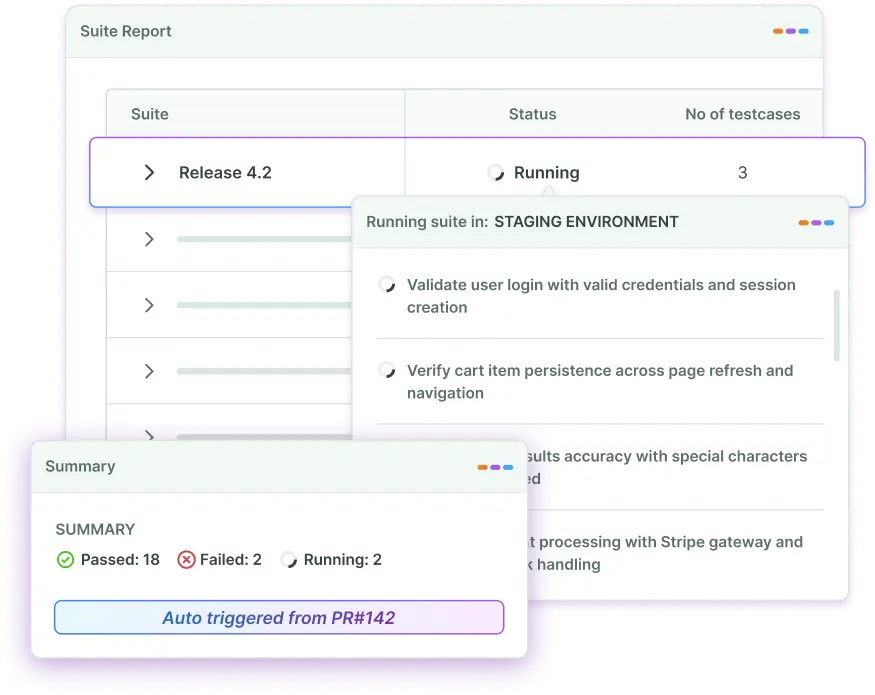Screen dimensions: 875x695
Task: Click the Status column header
Action: (x=532, y=114)
